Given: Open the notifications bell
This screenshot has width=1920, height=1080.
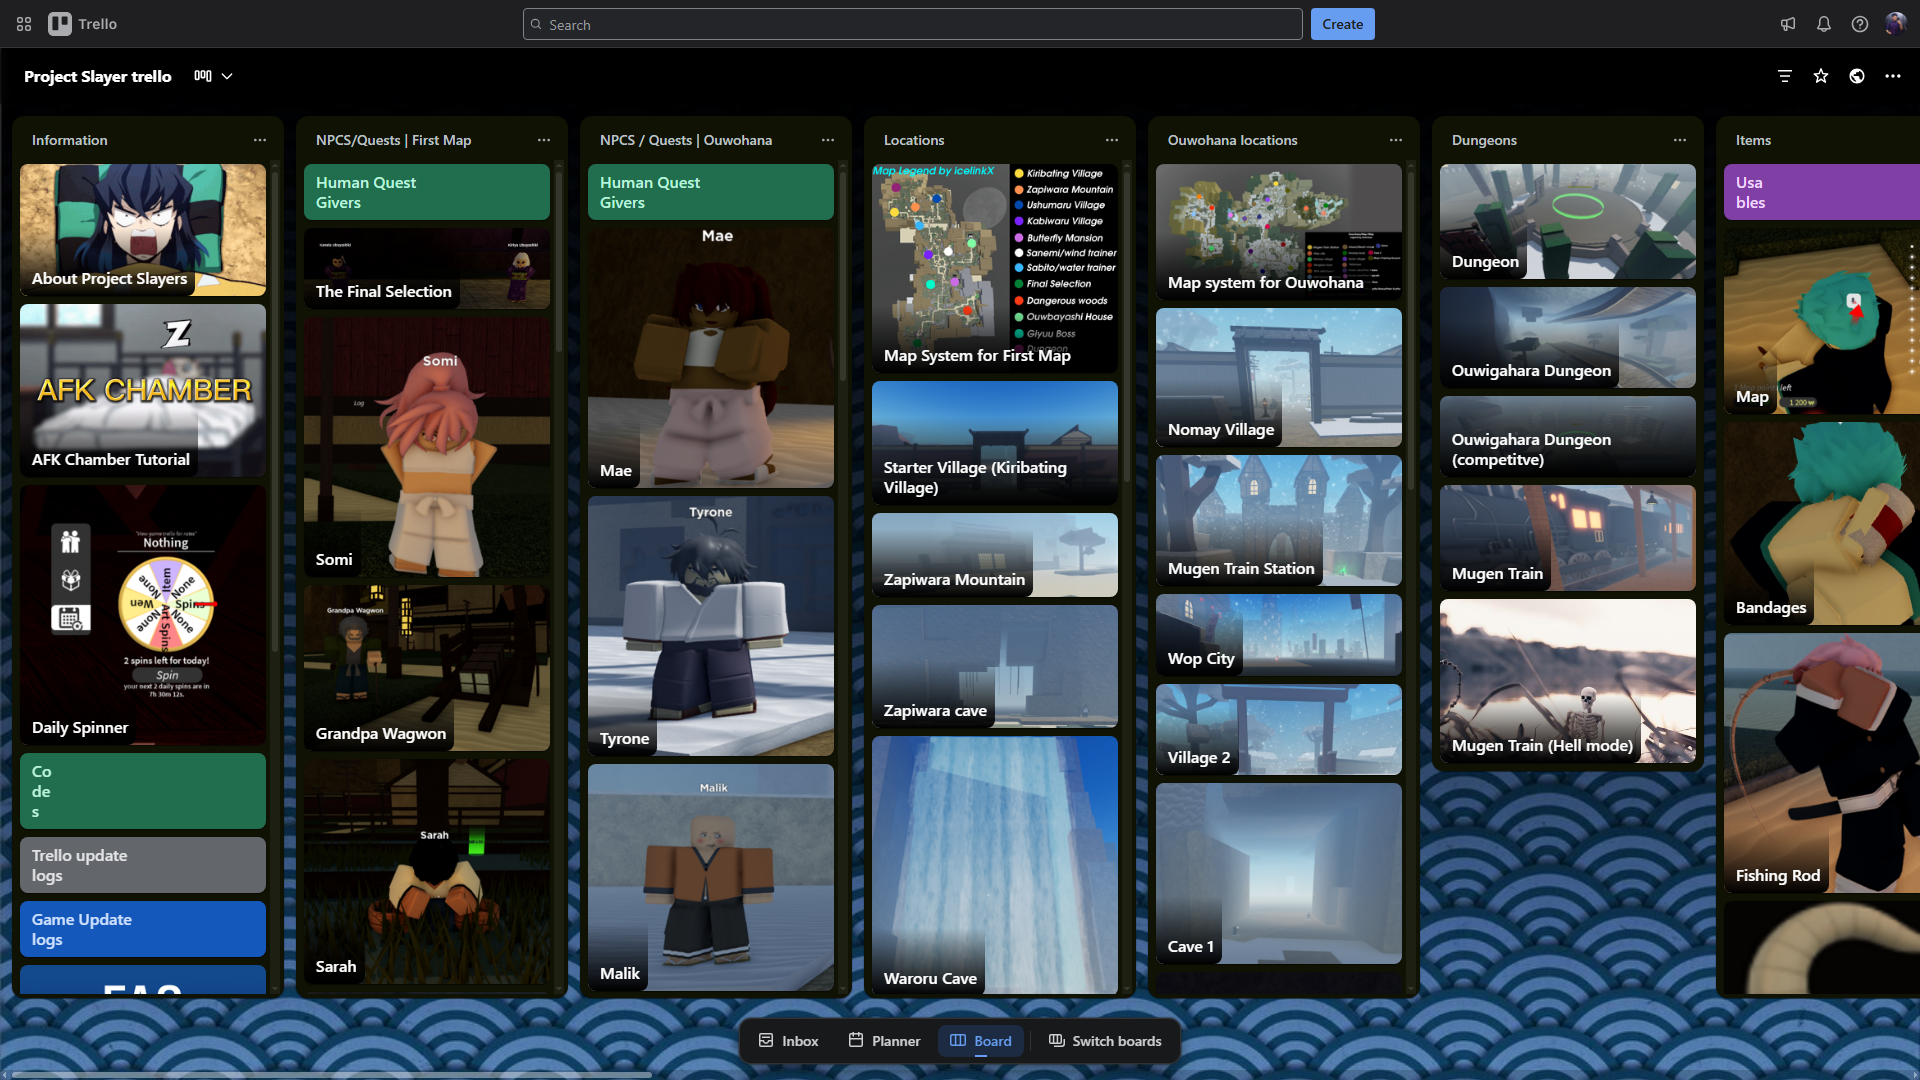Looking at the screenshot, I should tap(1824, 24).
